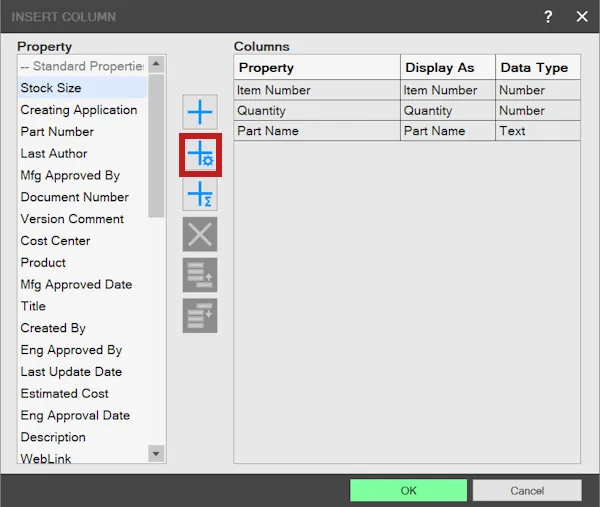The width and height of the screenshot is (600, 507).
Task: Select Estimated Cost property
Action: 82,393
